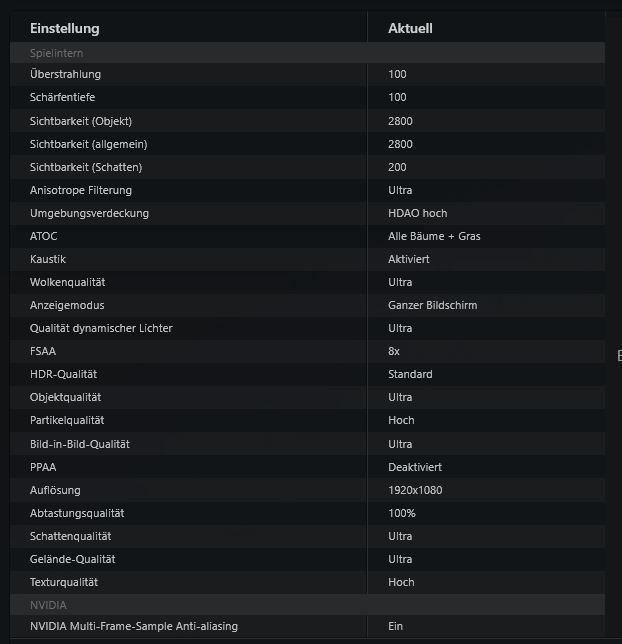The height and width of the screenshot is (644, 622).
Task: Click Qualität dynamischer Lichter row
Action: tap(307, 328)
